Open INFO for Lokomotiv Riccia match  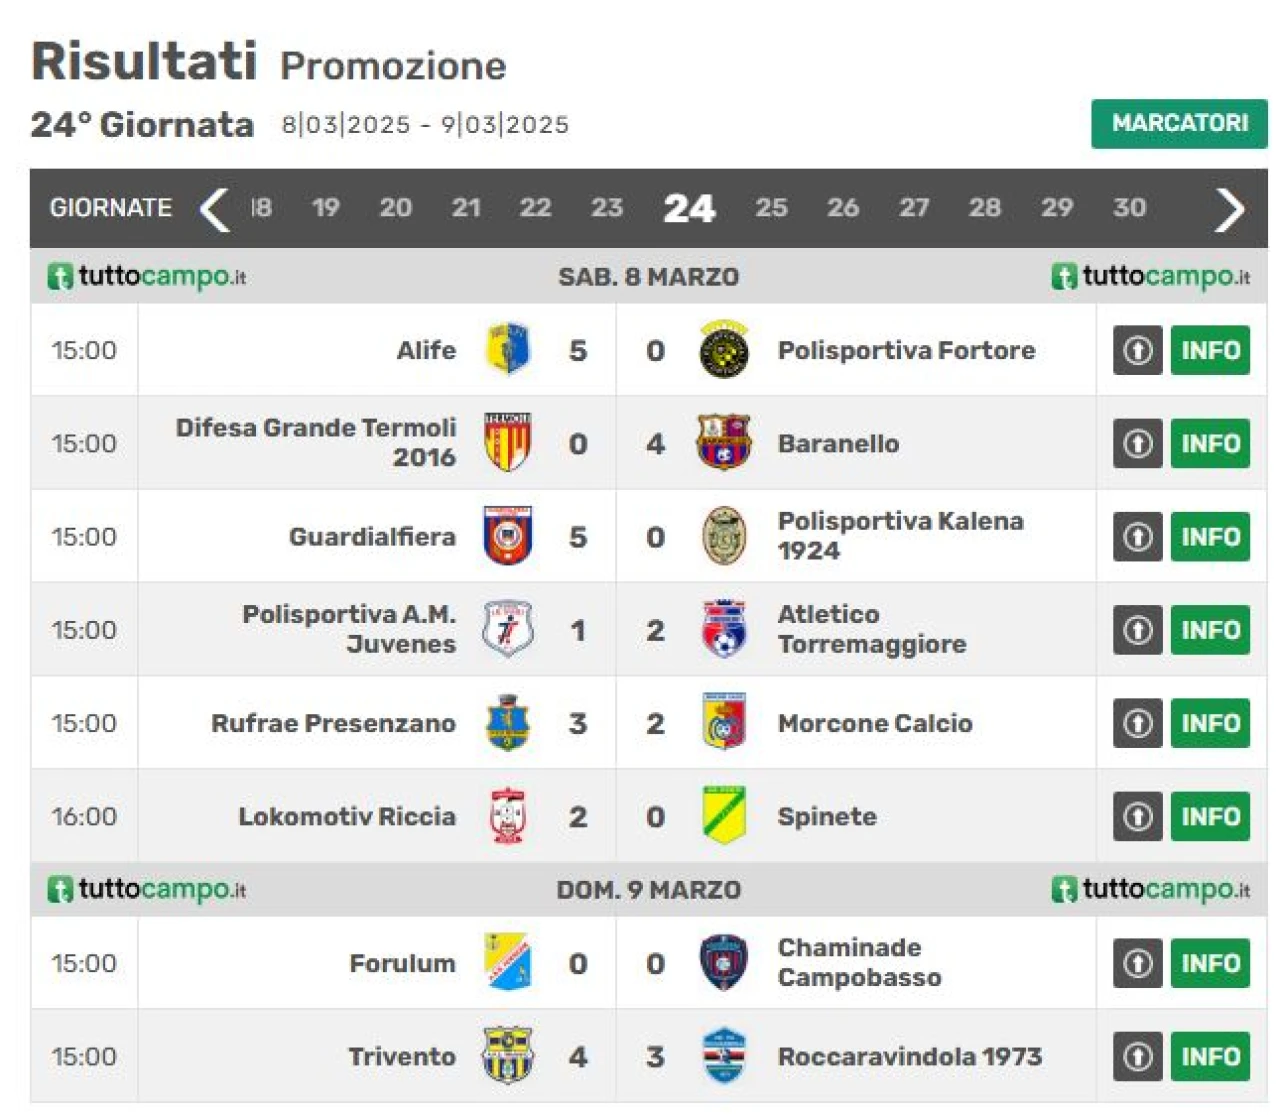point(1210,816)
